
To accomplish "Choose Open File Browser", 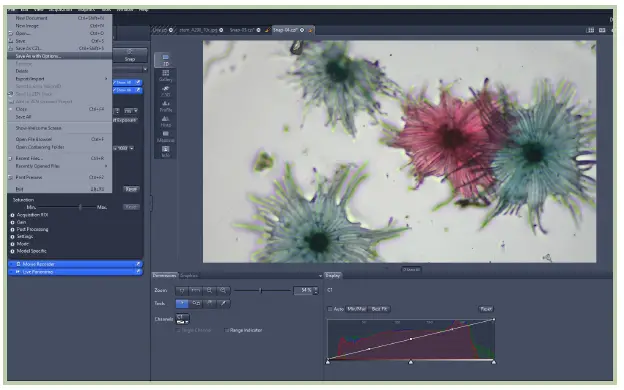I will pyautogui.click(x=60, y=139).
